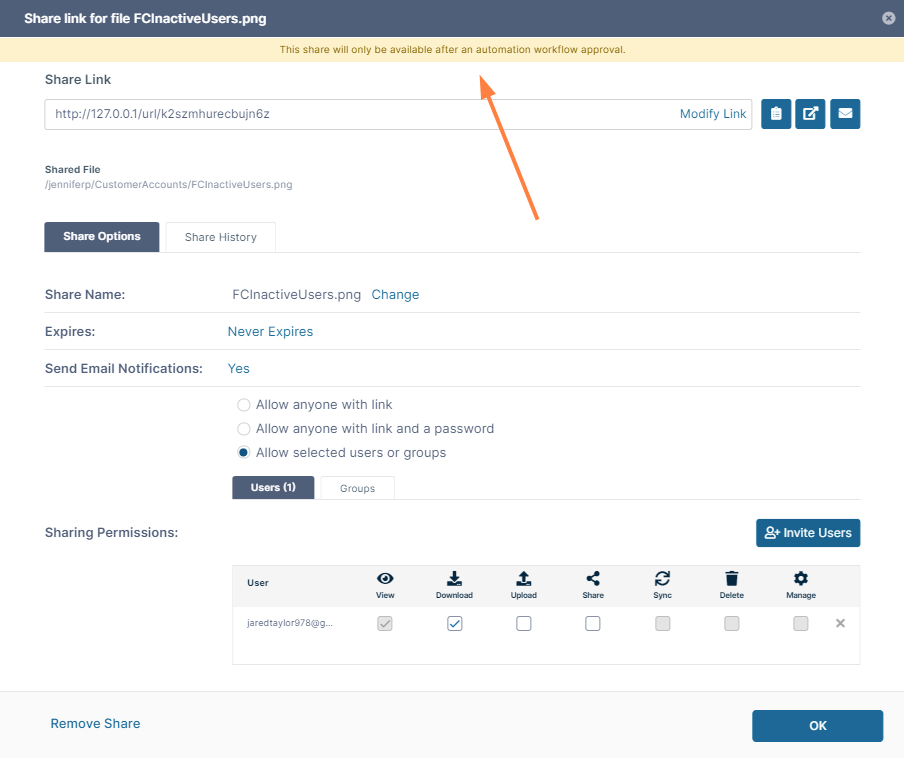Click the Invite Users button
The height and width of the screenshot is (758, 904).
[x=808, y=533]
